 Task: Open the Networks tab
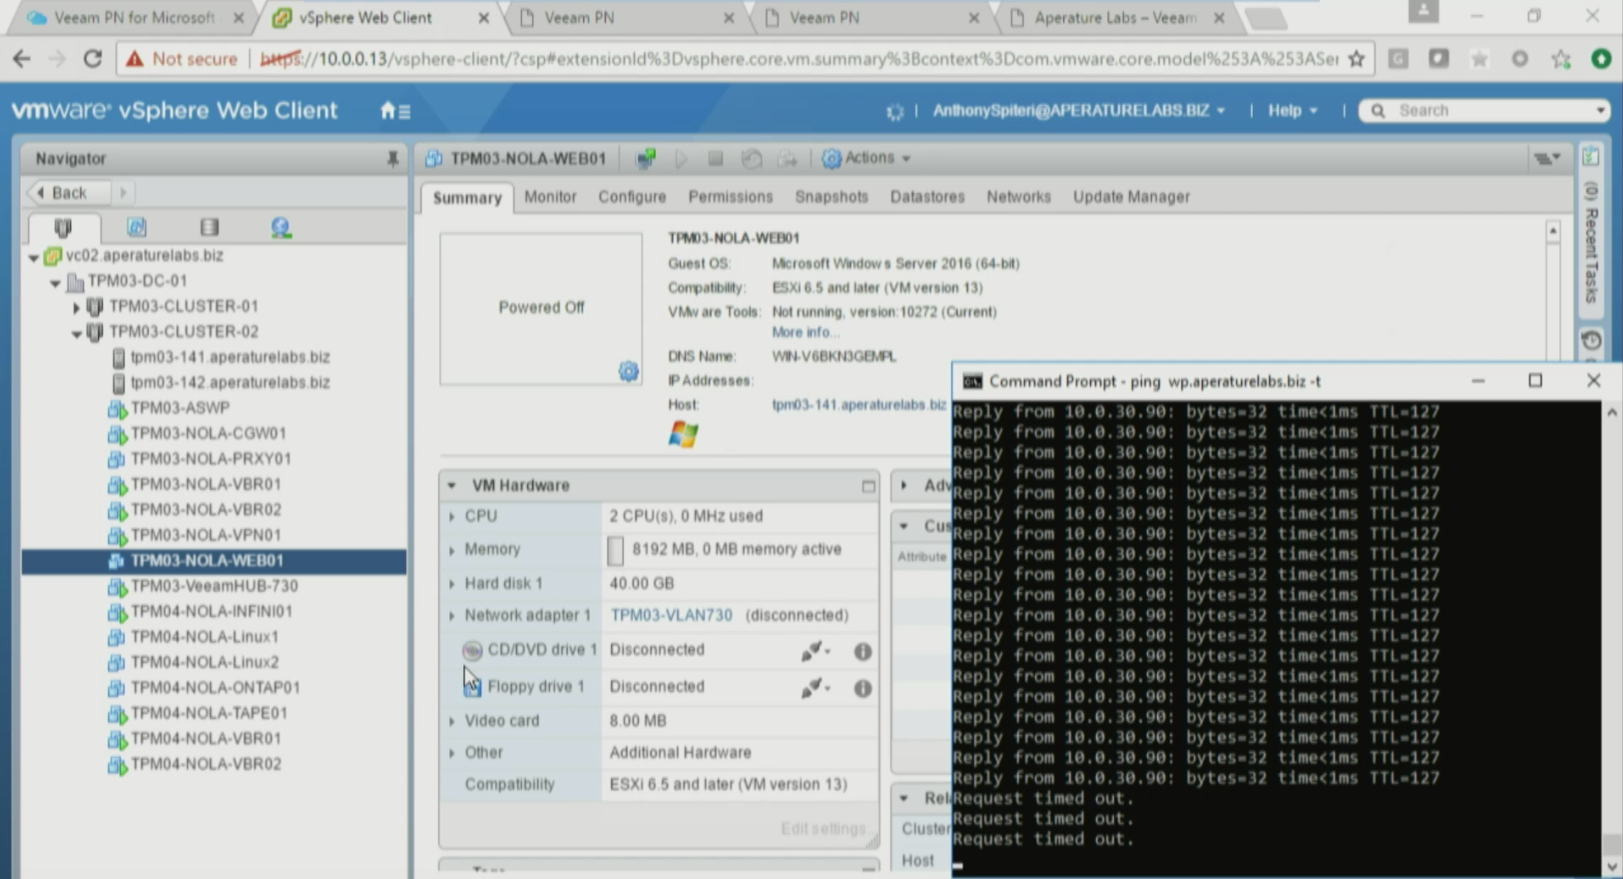(x=1018, y=197)
